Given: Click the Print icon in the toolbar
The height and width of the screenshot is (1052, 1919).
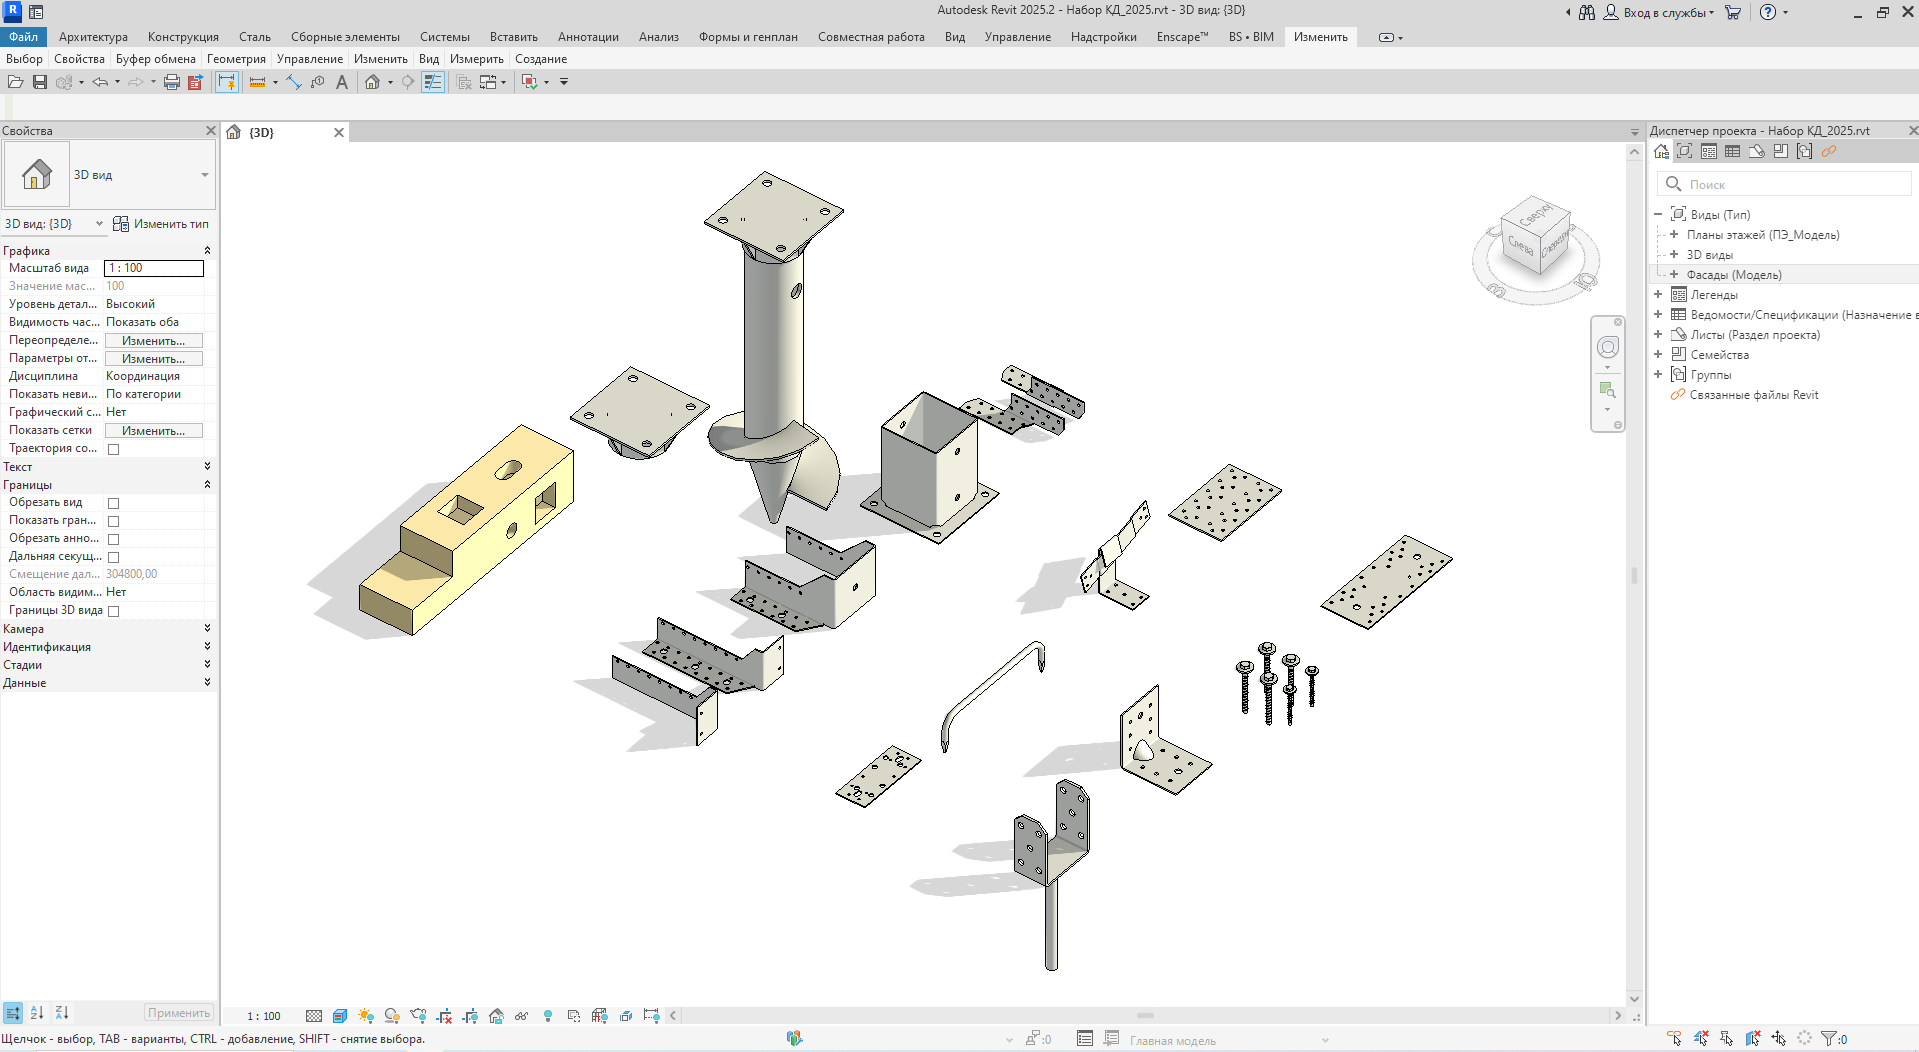Looking at the screenshot, I should click(x=171, y=82).
